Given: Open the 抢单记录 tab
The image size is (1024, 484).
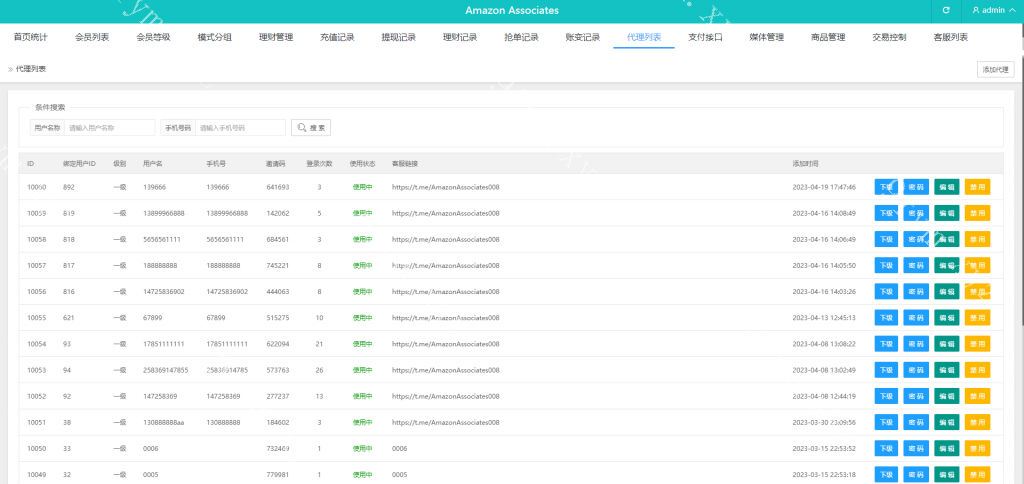Looking at the screenshot, I should click(x=522, y=37).
